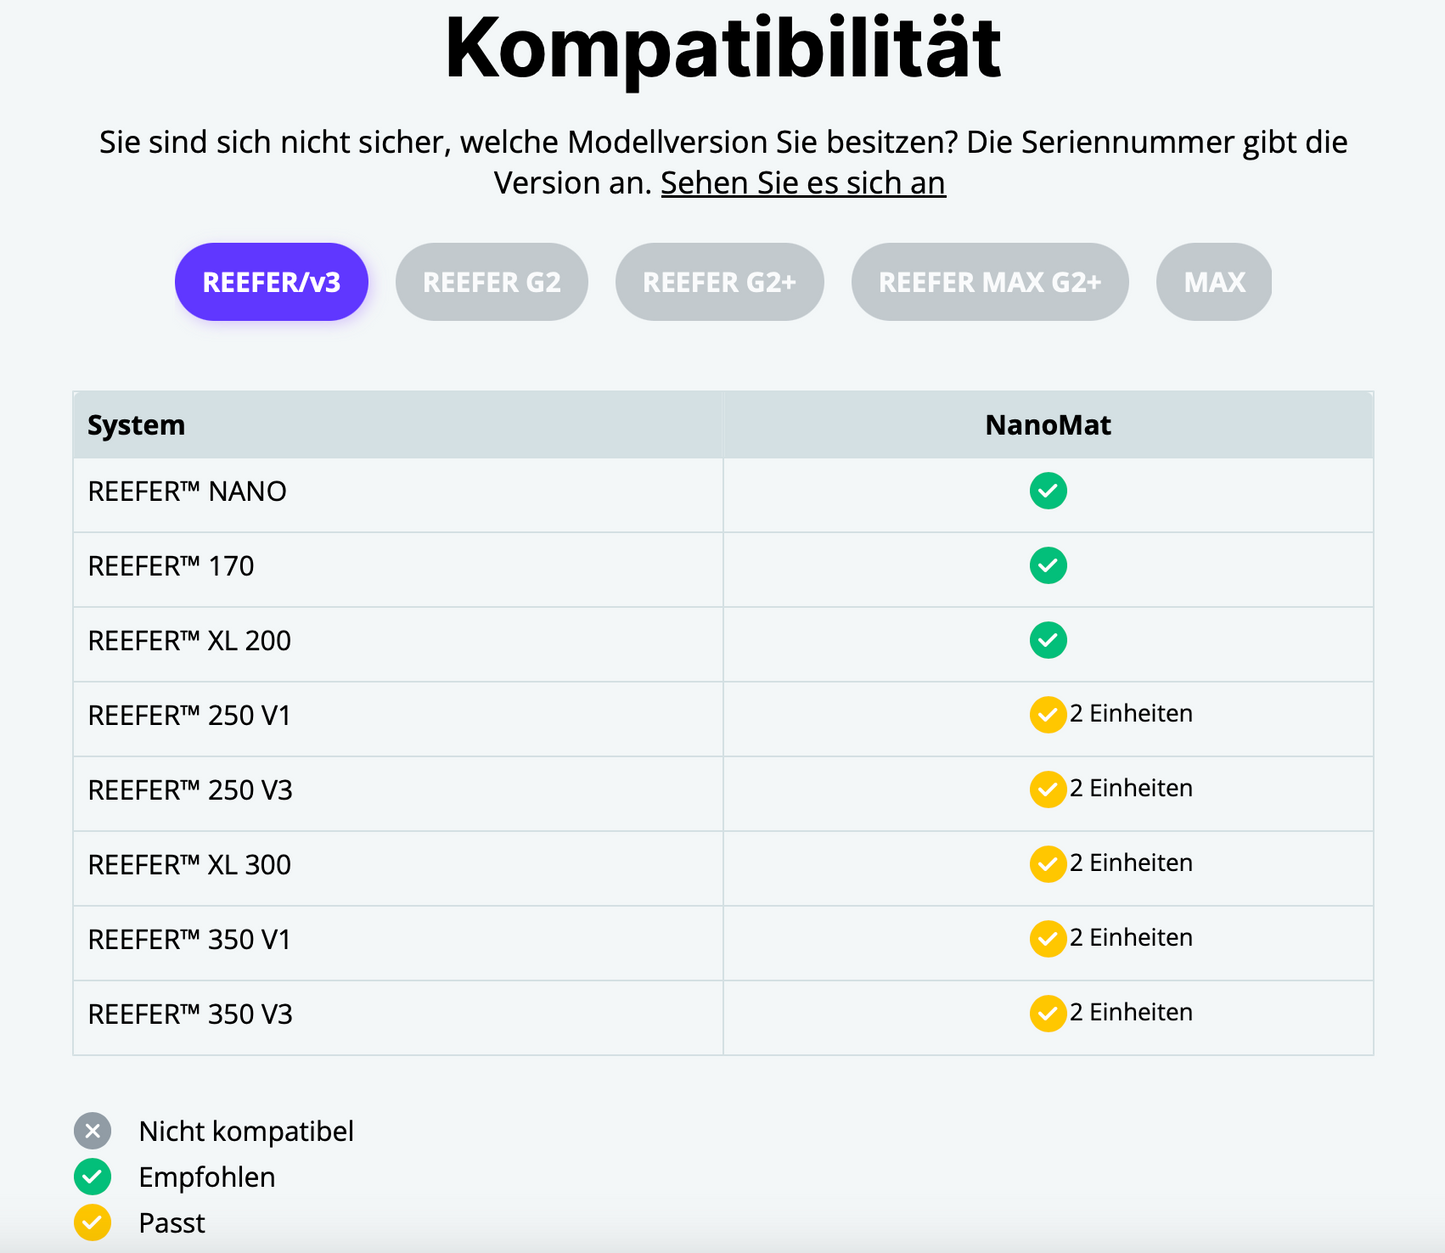This screenshot has height=1253, width=1445.
Task: Switch to the REEFER G2+ tab
Action: pyautogui.click(x=719, y=282)
